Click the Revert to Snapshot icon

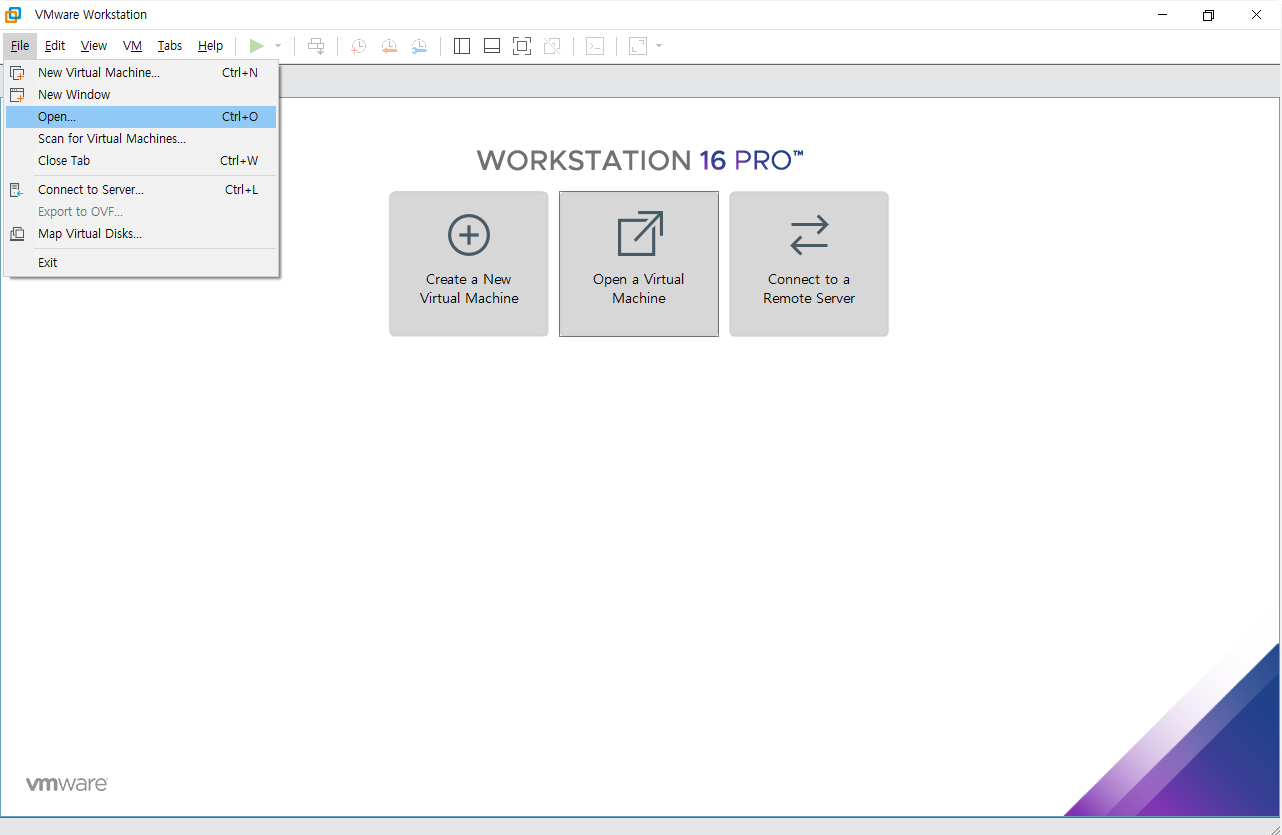tap(389, 46)
